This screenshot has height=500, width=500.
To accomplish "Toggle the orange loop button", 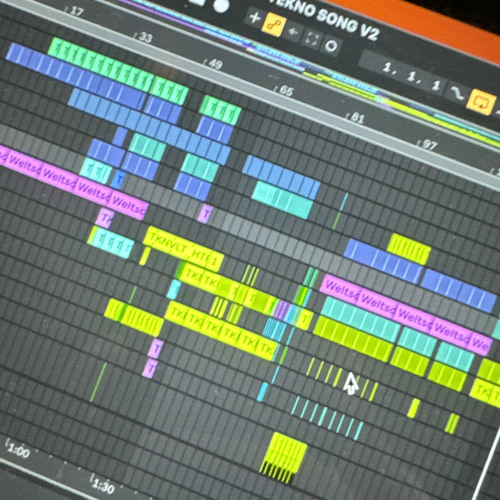I will tap(481, 102).
